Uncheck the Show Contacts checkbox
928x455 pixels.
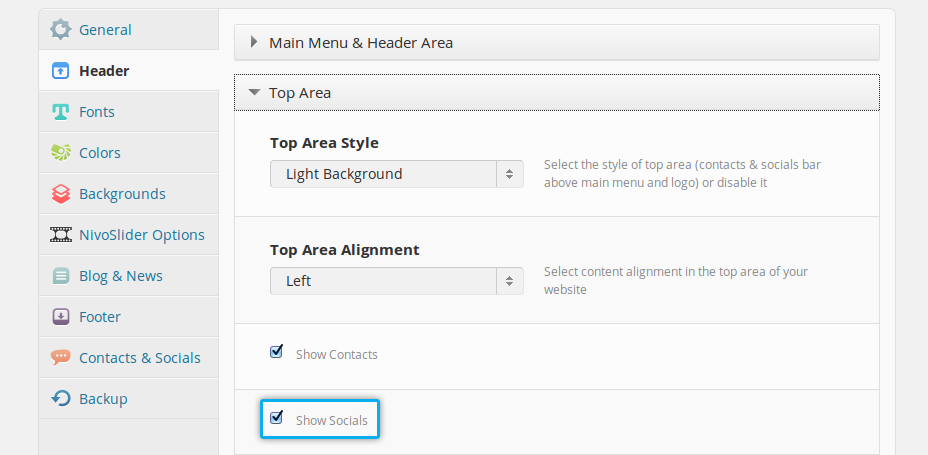click(x=277, y=352)
